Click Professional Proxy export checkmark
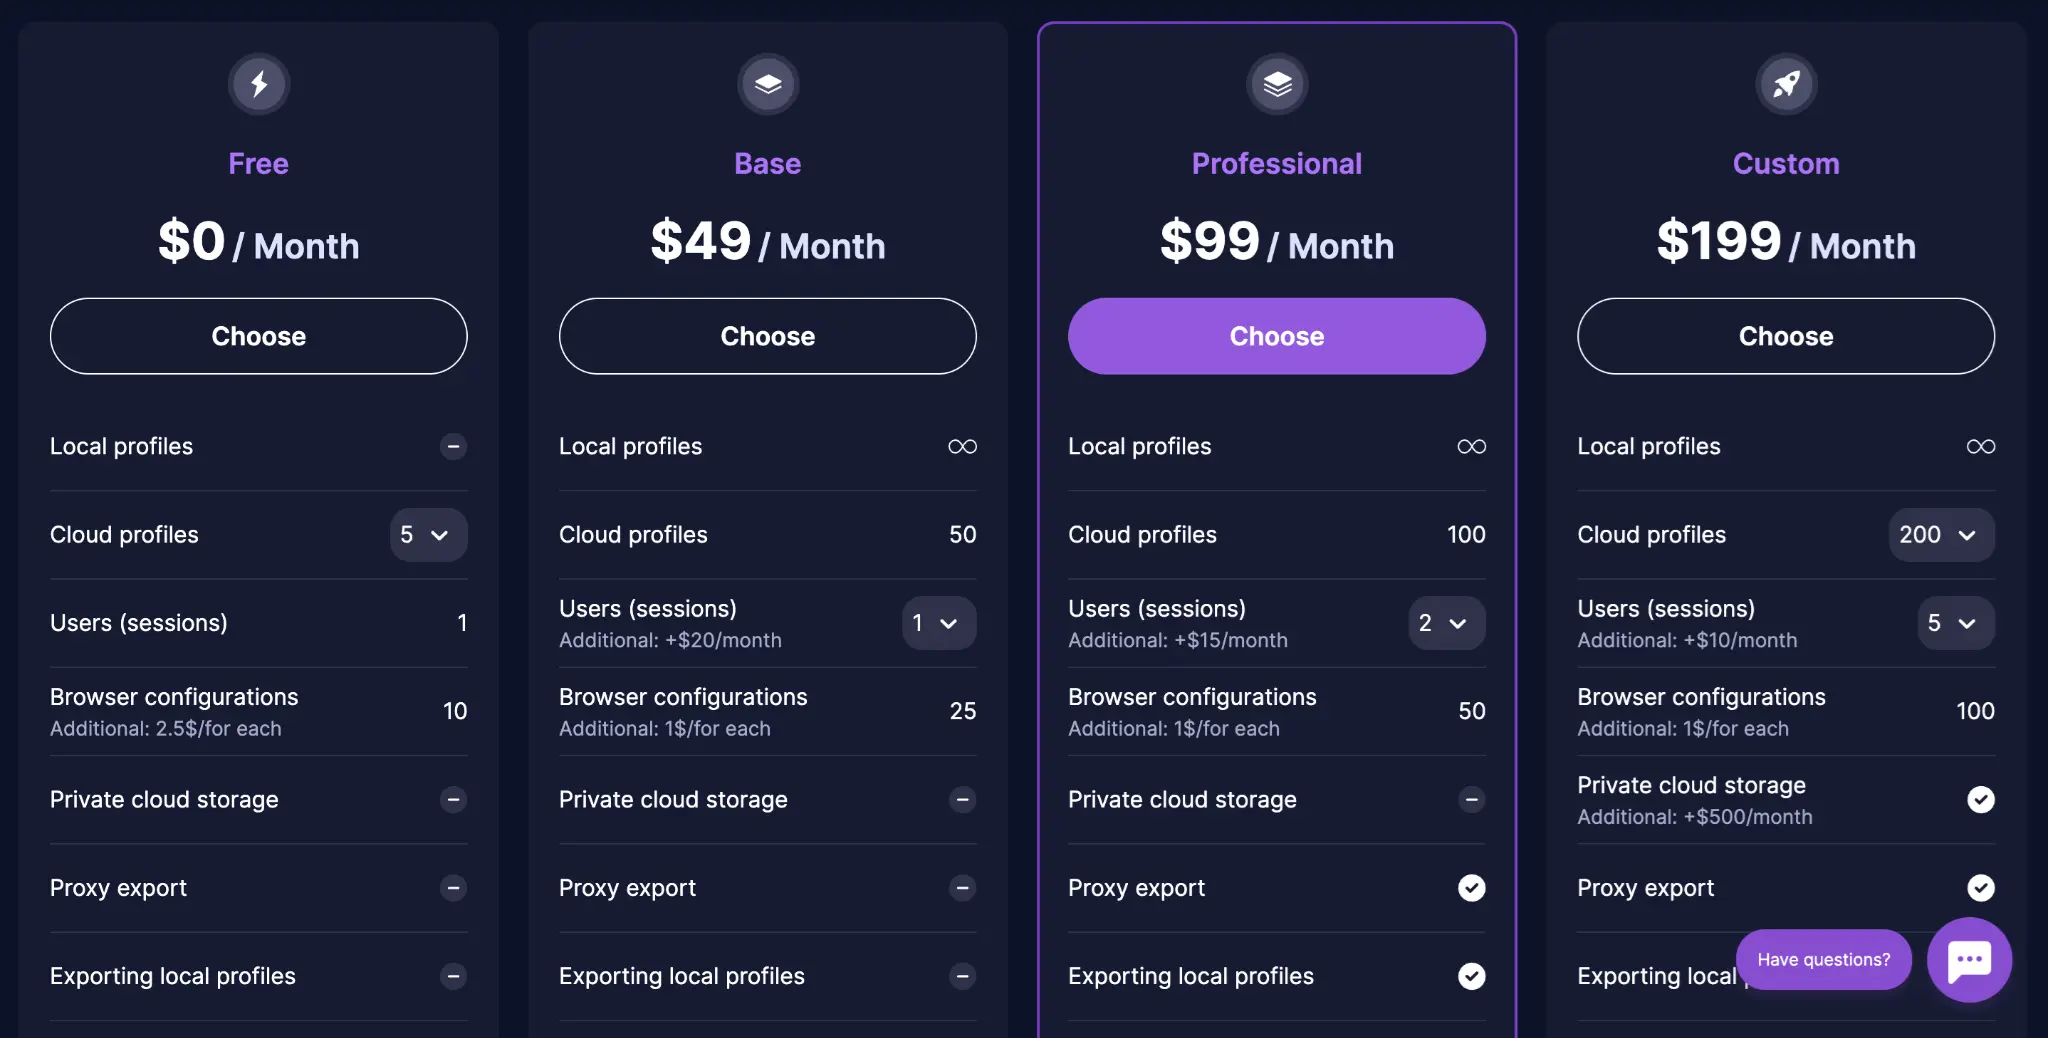The height and width of the screenshot is (1038, 2048). (1471, 888)
